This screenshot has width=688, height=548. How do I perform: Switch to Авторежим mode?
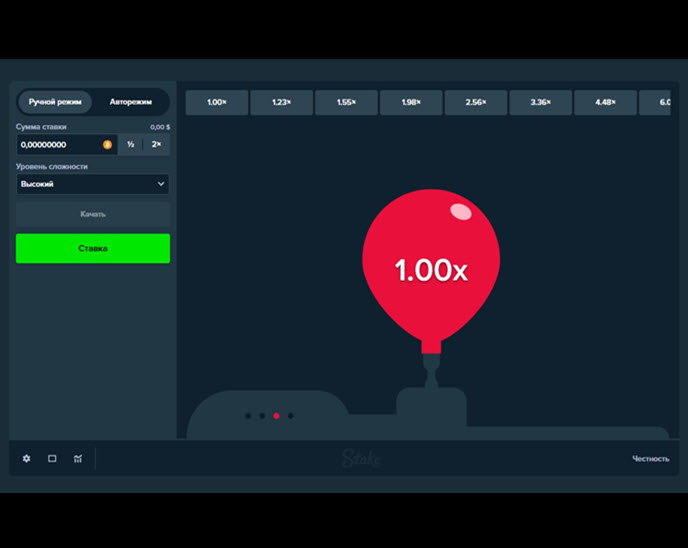[130, 102]
